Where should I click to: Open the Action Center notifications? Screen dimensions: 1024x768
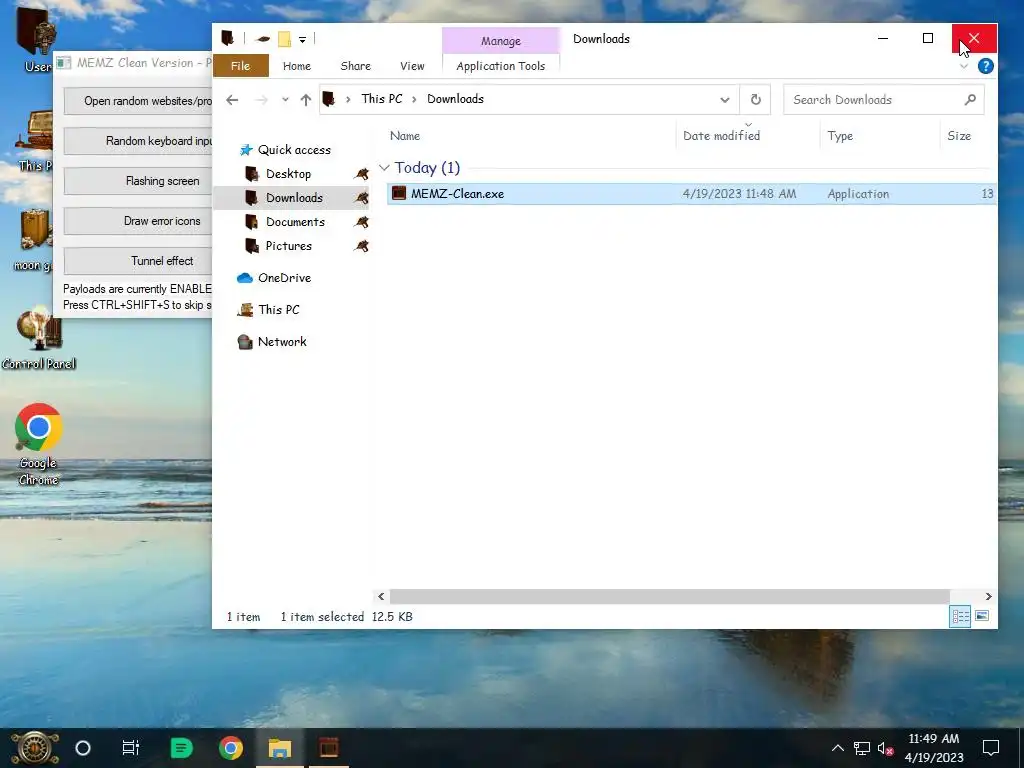click(991, 748)
